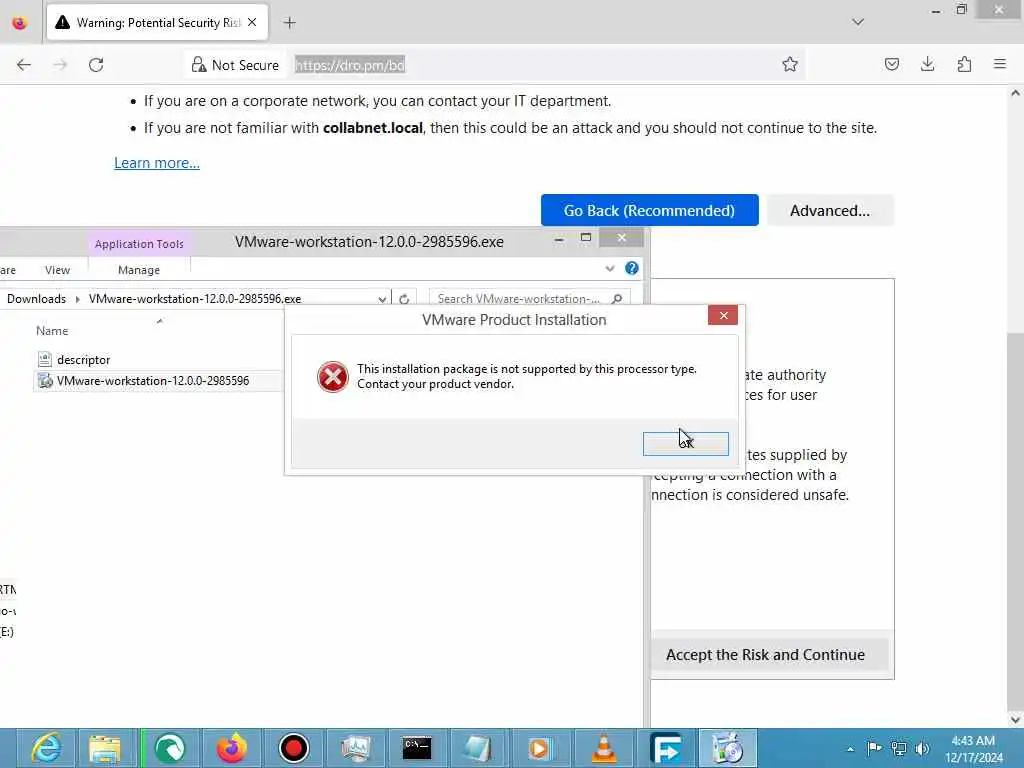Maximize the VMware-workstation Explorer window
1024x768 pixels.
pyautogui.click(x=586, y=238)
